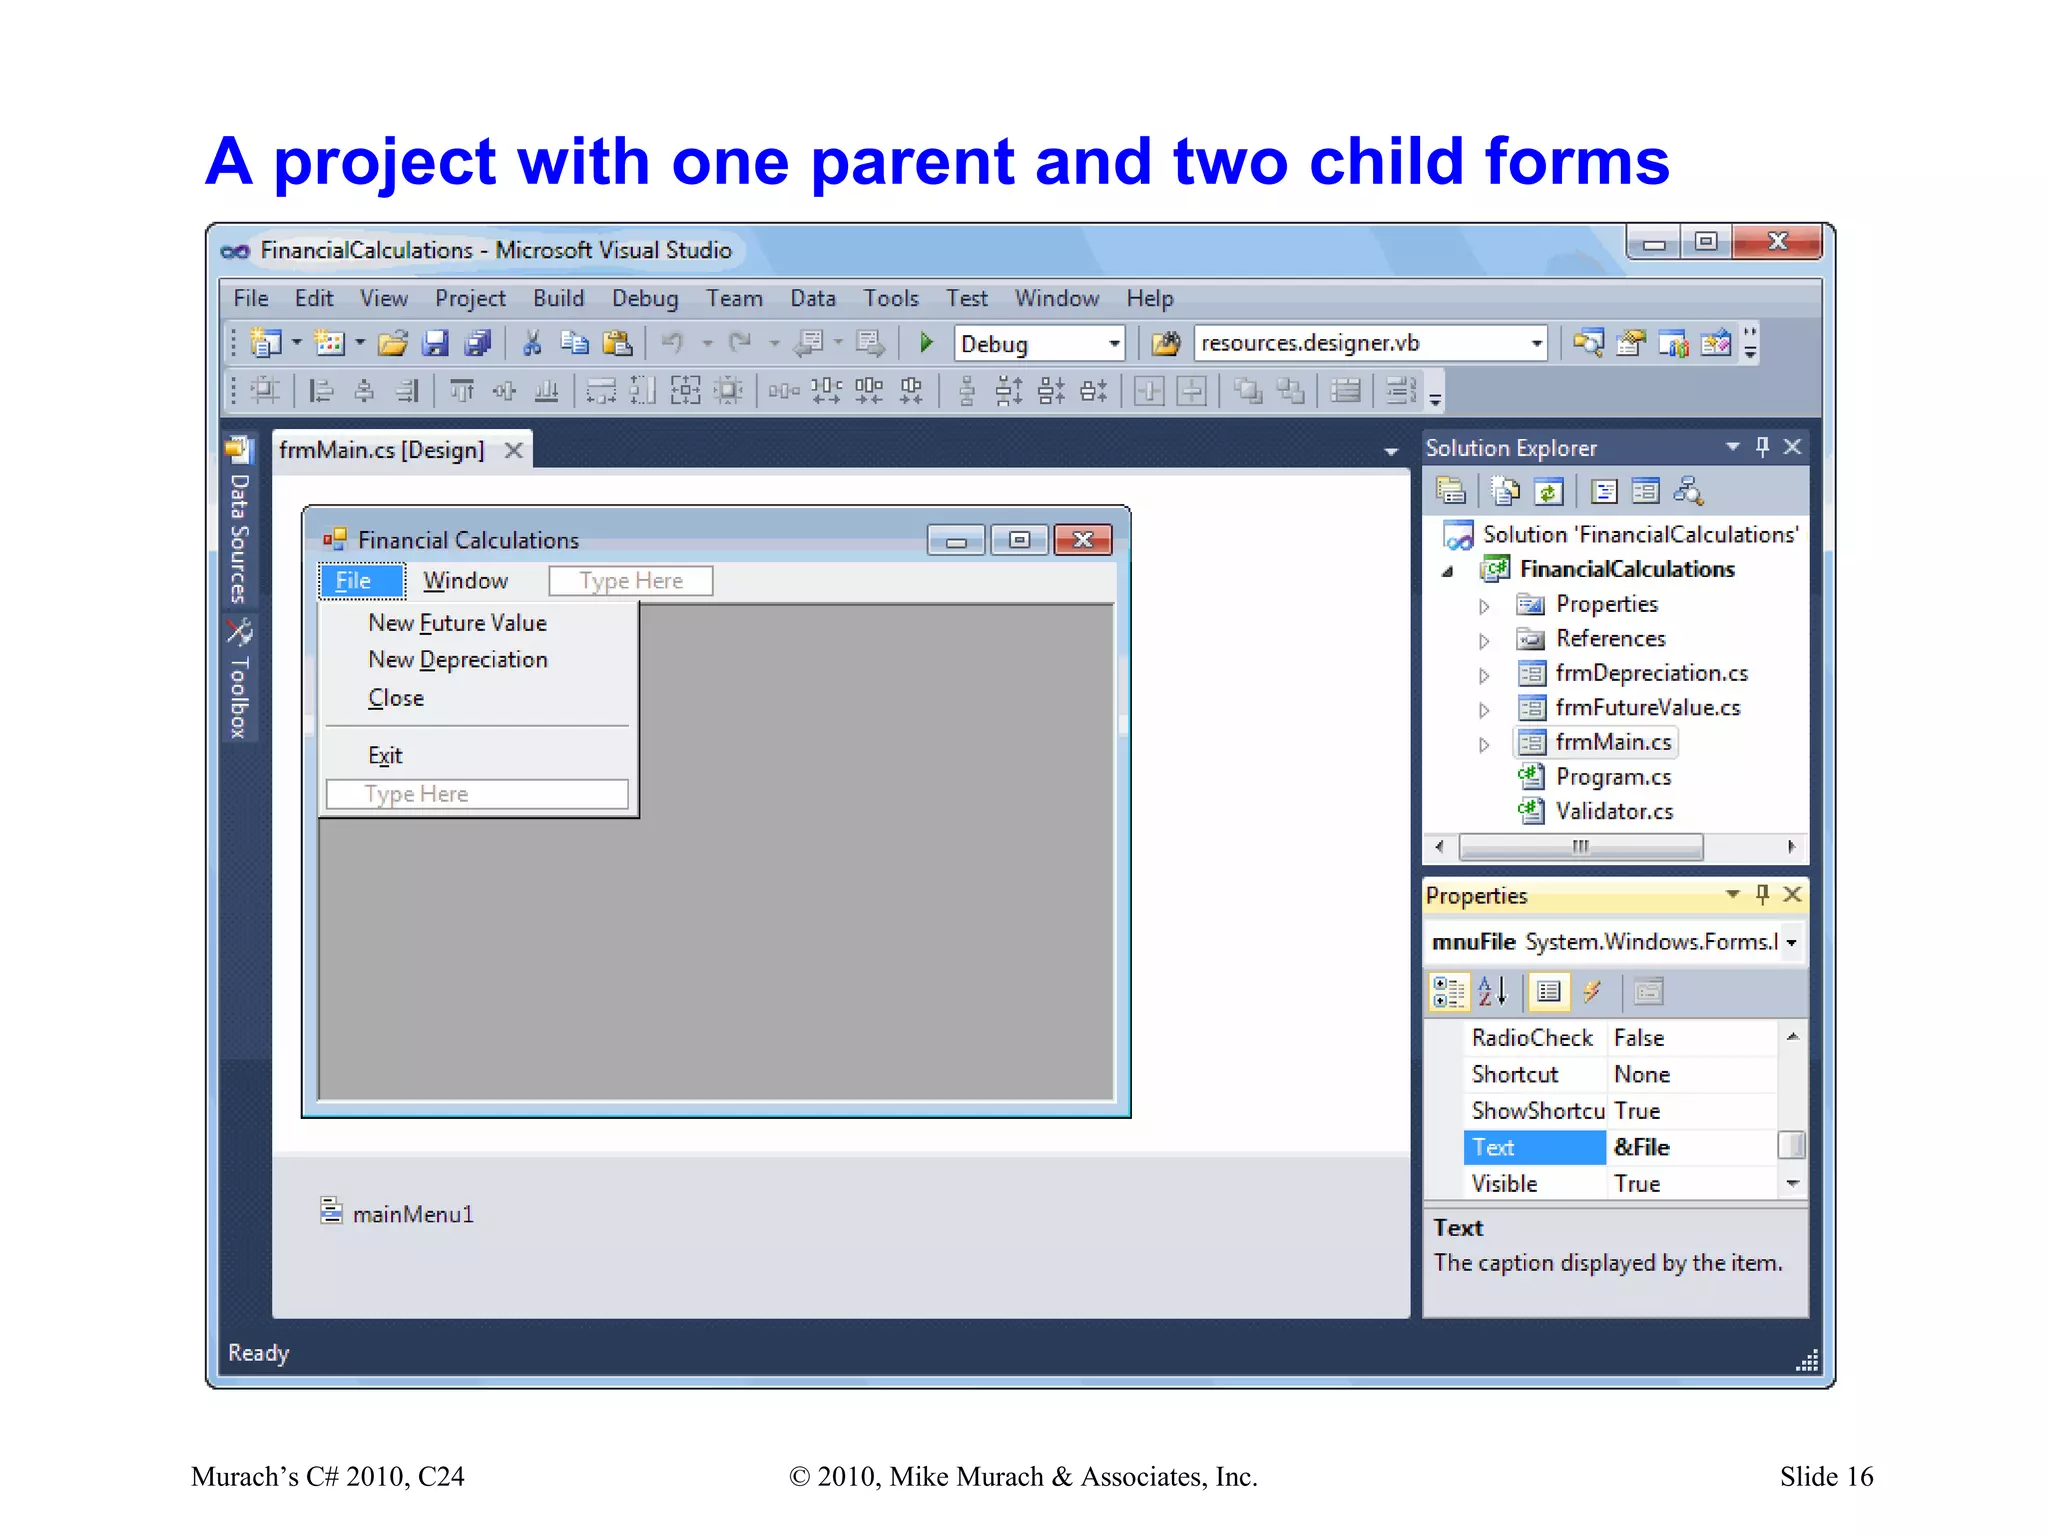Click the Add New Item toolbar icon

click(329, 343)
